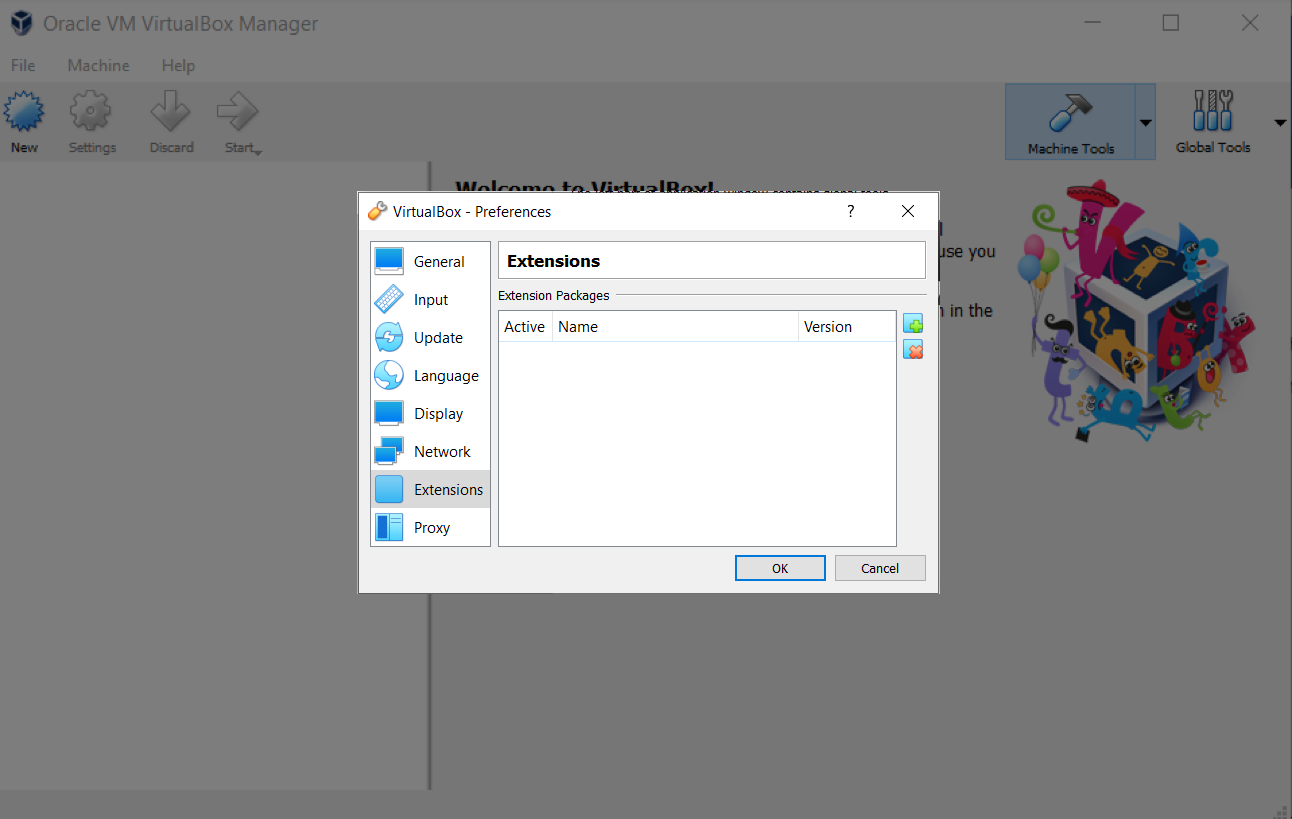The height and width of the screenshot is (819, 1292).
Task: Open the Network preferences section
Action: (x=430, y=452)
